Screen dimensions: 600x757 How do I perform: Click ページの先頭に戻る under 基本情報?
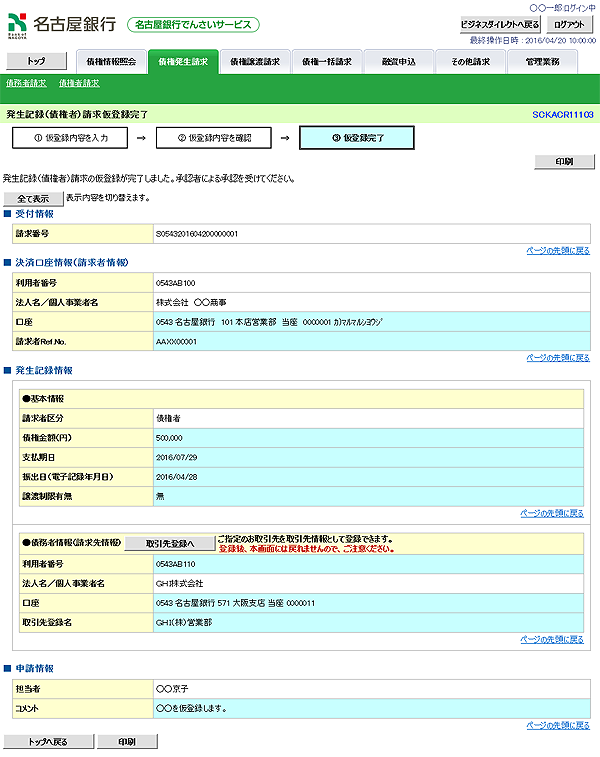pos(552,513)
